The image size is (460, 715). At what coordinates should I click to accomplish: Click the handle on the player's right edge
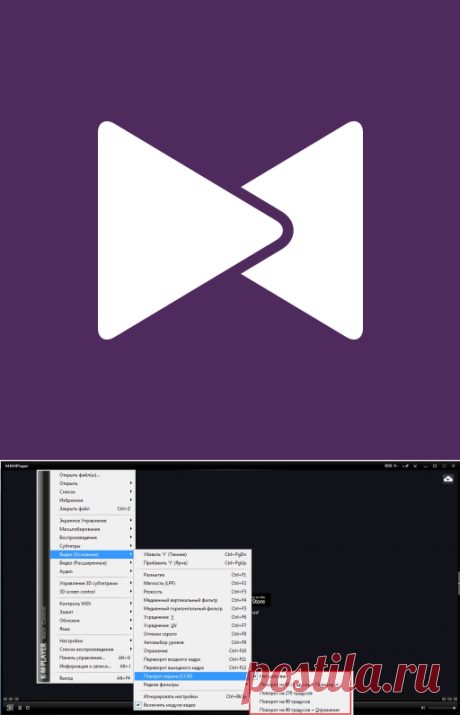click(x=458, y=583)
